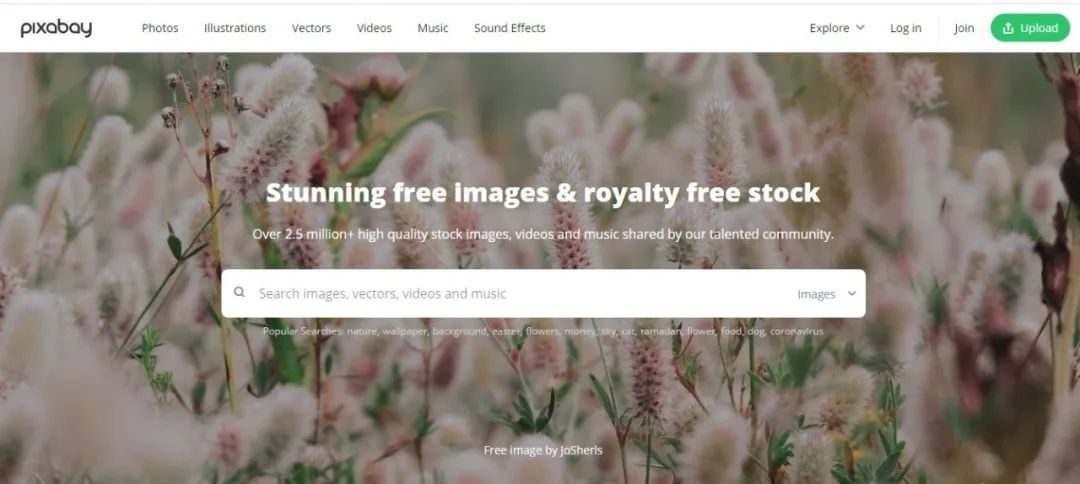Image resolution: width=1080 pixels, height=484 pixels.
Task: Click the green Upload button
Action: tap(1030, 28)
